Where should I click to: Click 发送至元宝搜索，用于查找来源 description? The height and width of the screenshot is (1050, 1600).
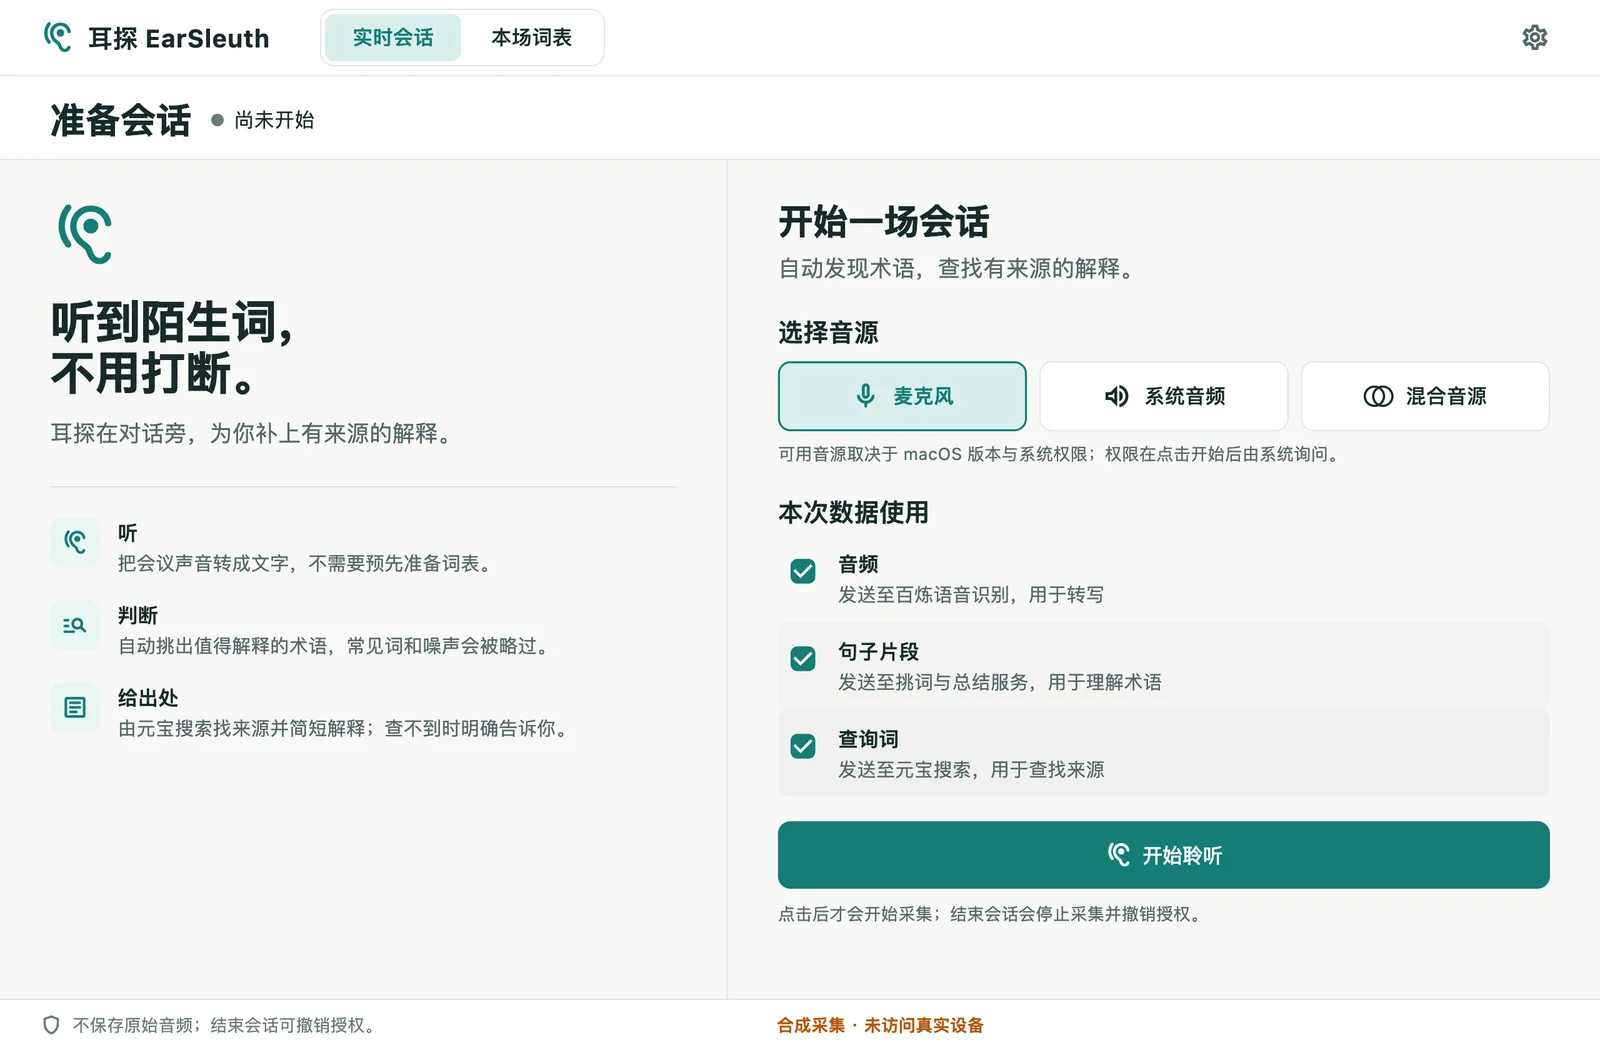[x=971, y=770]
